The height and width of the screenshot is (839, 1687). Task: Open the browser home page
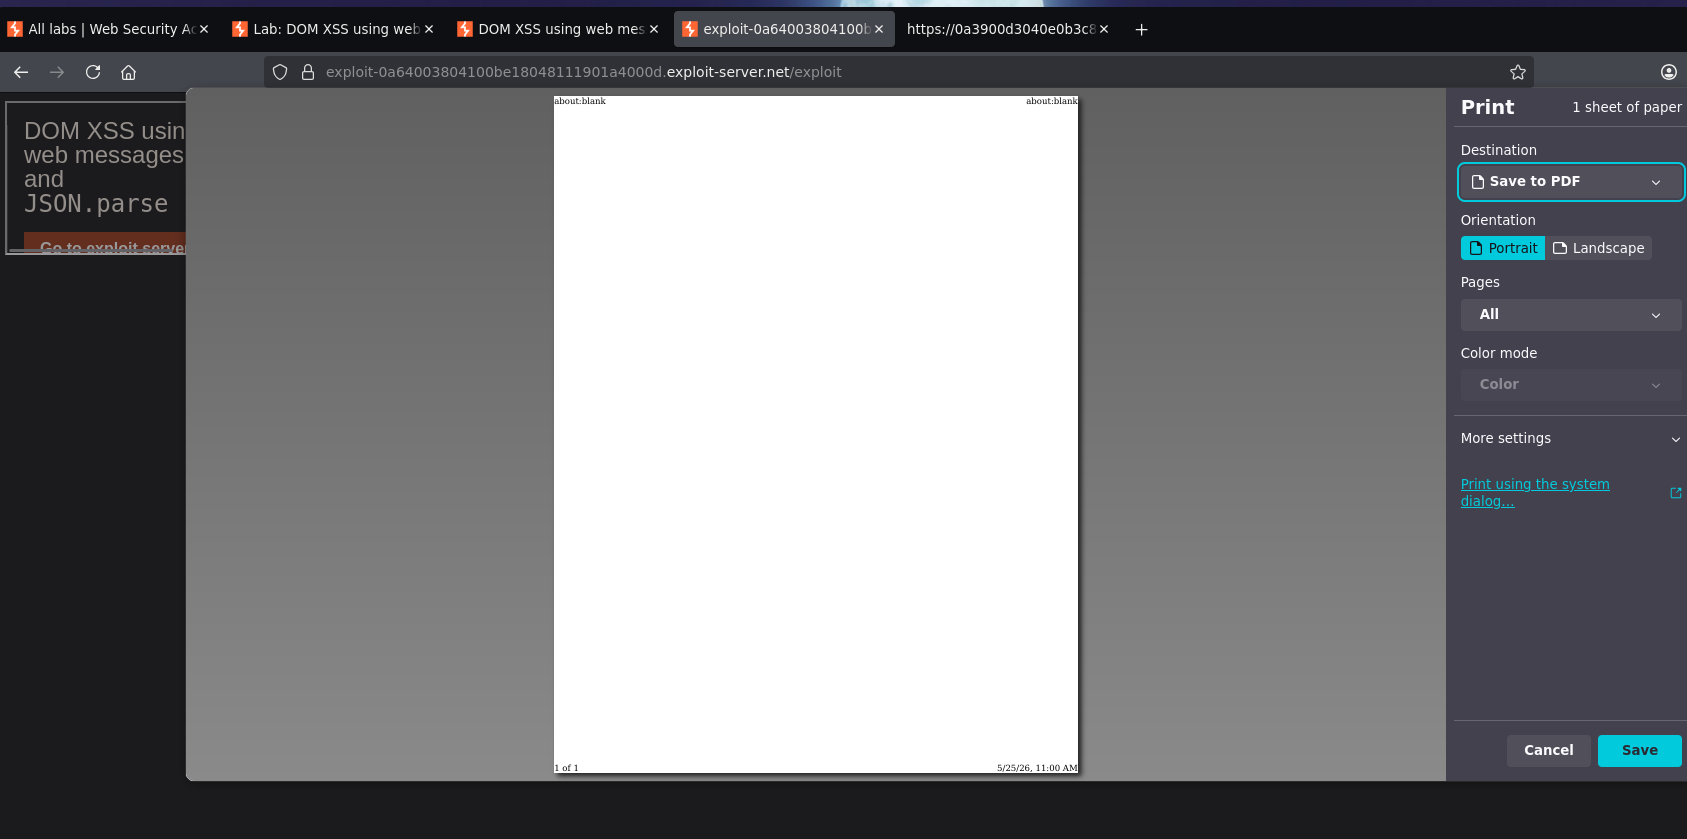(128, 72)
